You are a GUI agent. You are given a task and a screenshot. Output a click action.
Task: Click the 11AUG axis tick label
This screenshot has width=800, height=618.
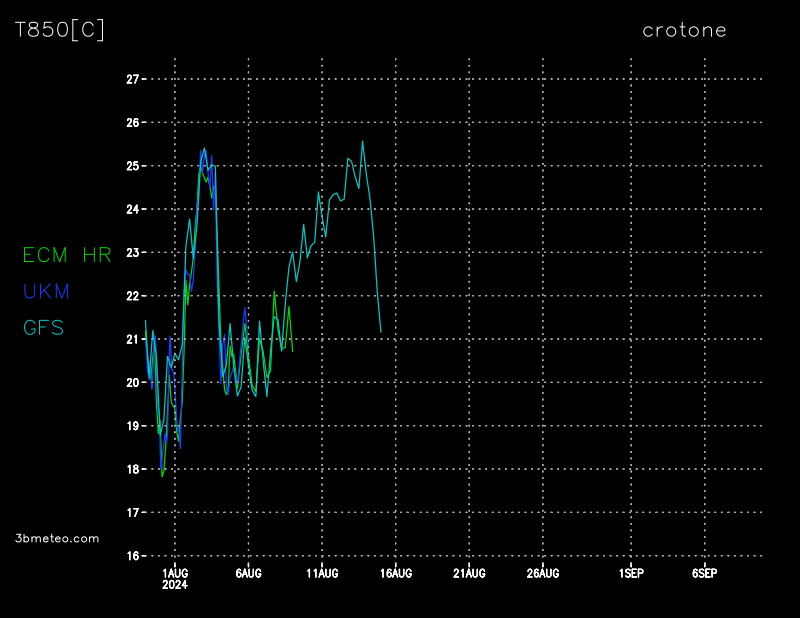click(322, 573)
